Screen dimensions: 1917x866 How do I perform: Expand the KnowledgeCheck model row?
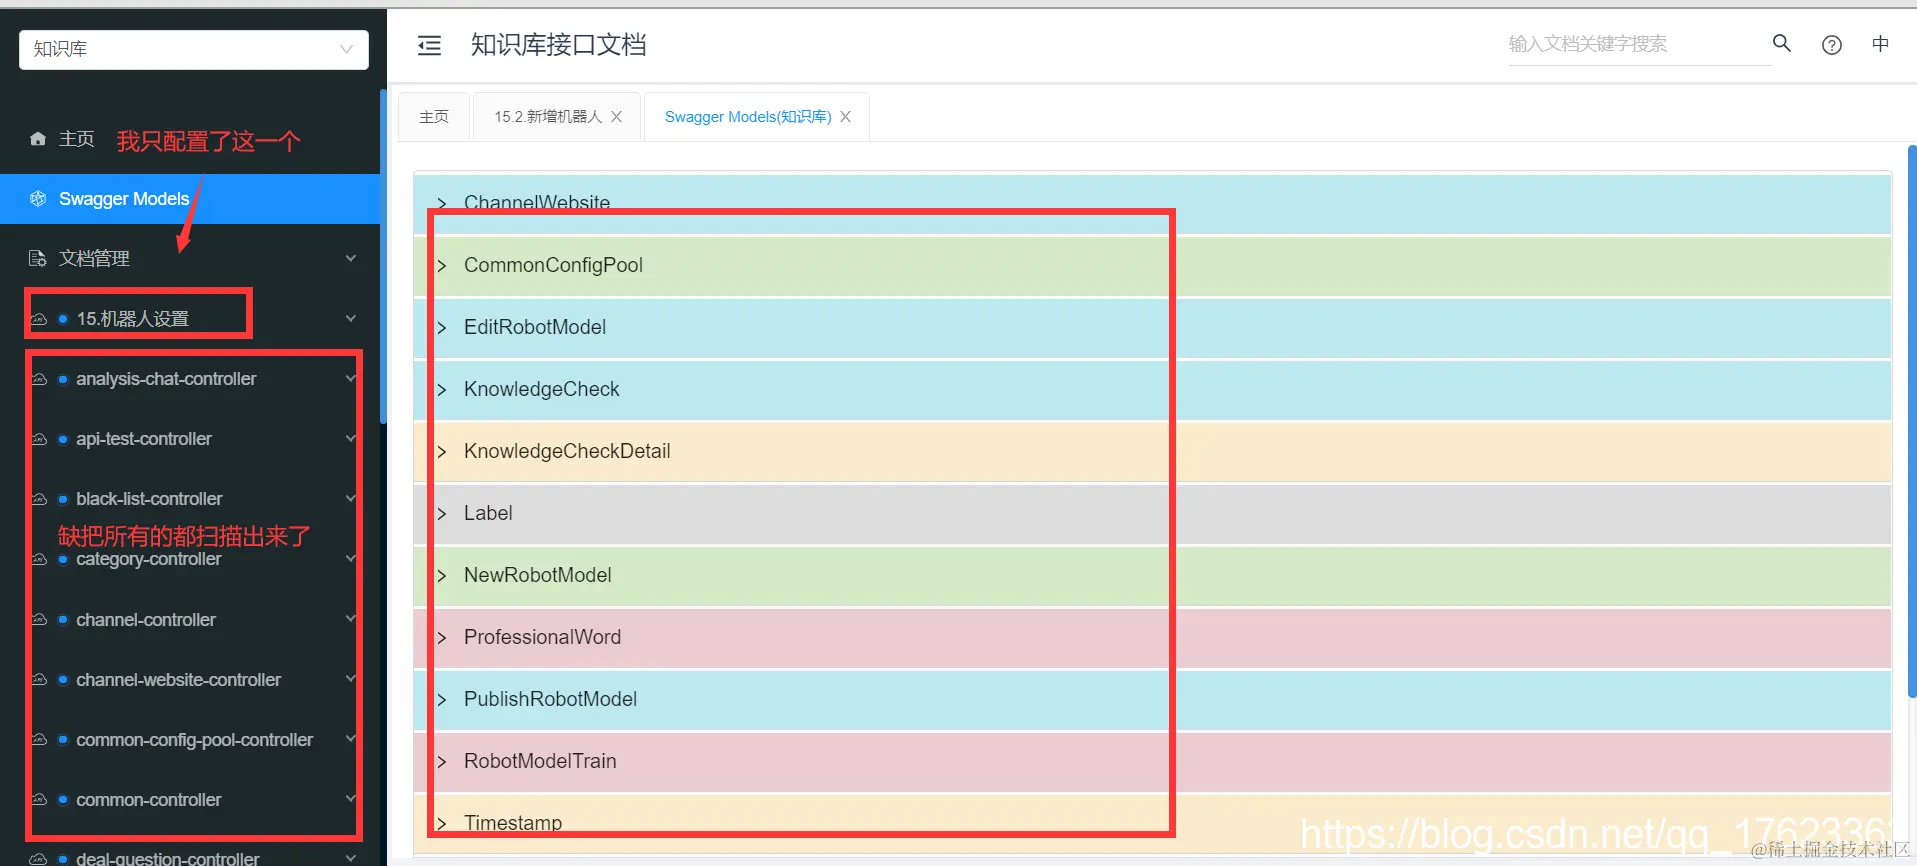pyautogui.click(x=1152, y=390)
